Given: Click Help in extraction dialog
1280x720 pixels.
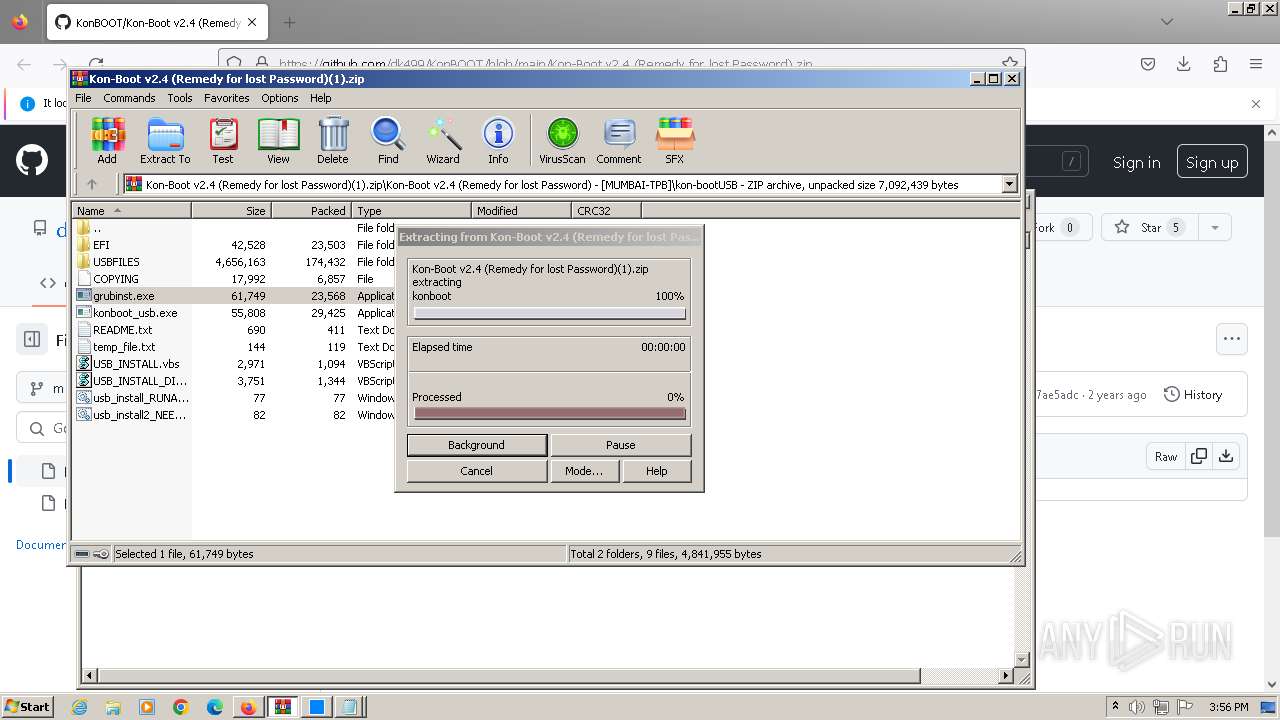Looking at the screenshot, I should [656, 471].
